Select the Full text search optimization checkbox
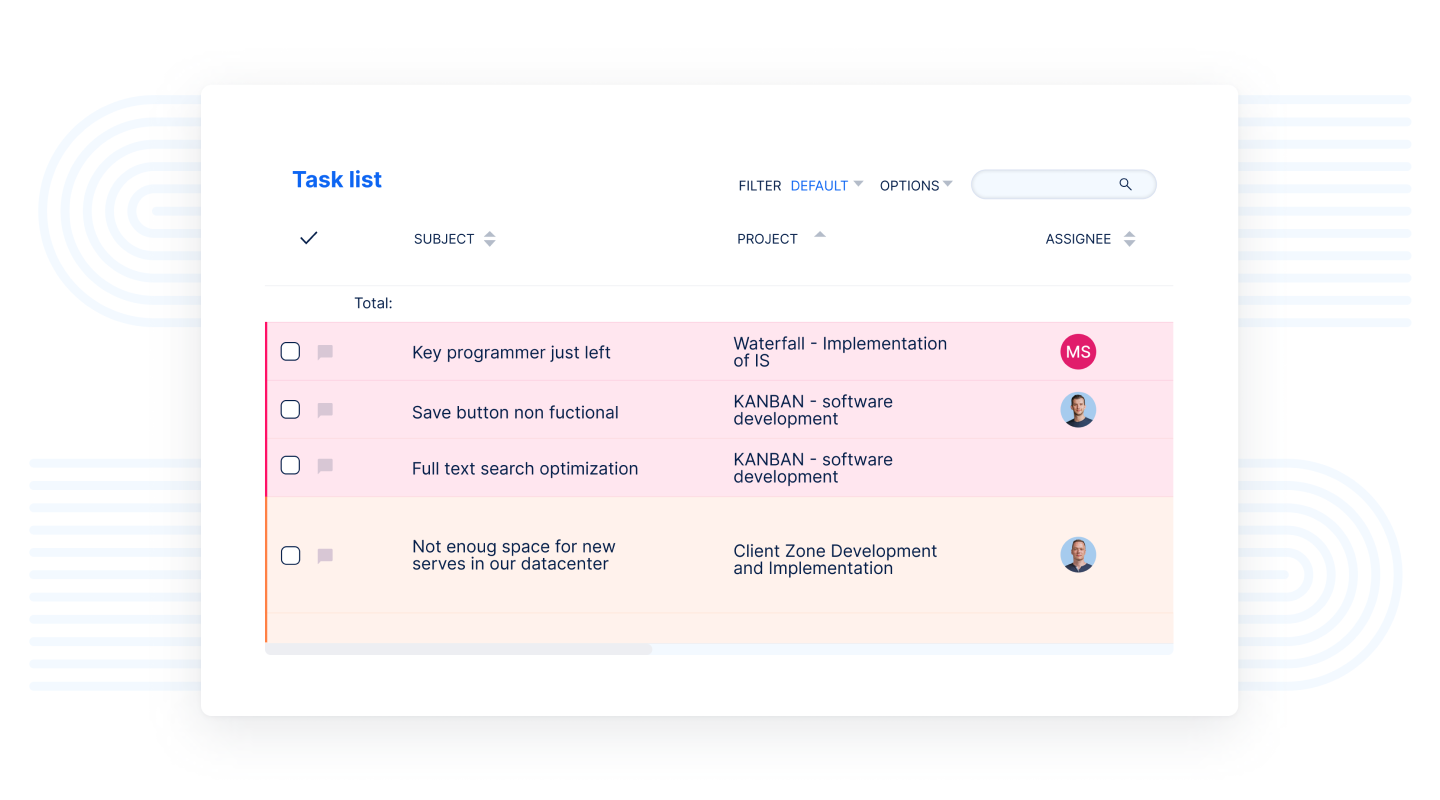 click(290, 466)
